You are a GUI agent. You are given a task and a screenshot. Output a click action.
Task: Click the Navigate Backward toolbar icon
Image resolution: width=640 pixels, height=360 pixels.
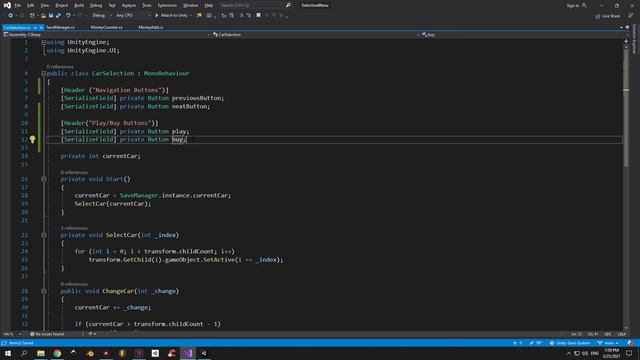pyautogui.click(x=10, y=16)
